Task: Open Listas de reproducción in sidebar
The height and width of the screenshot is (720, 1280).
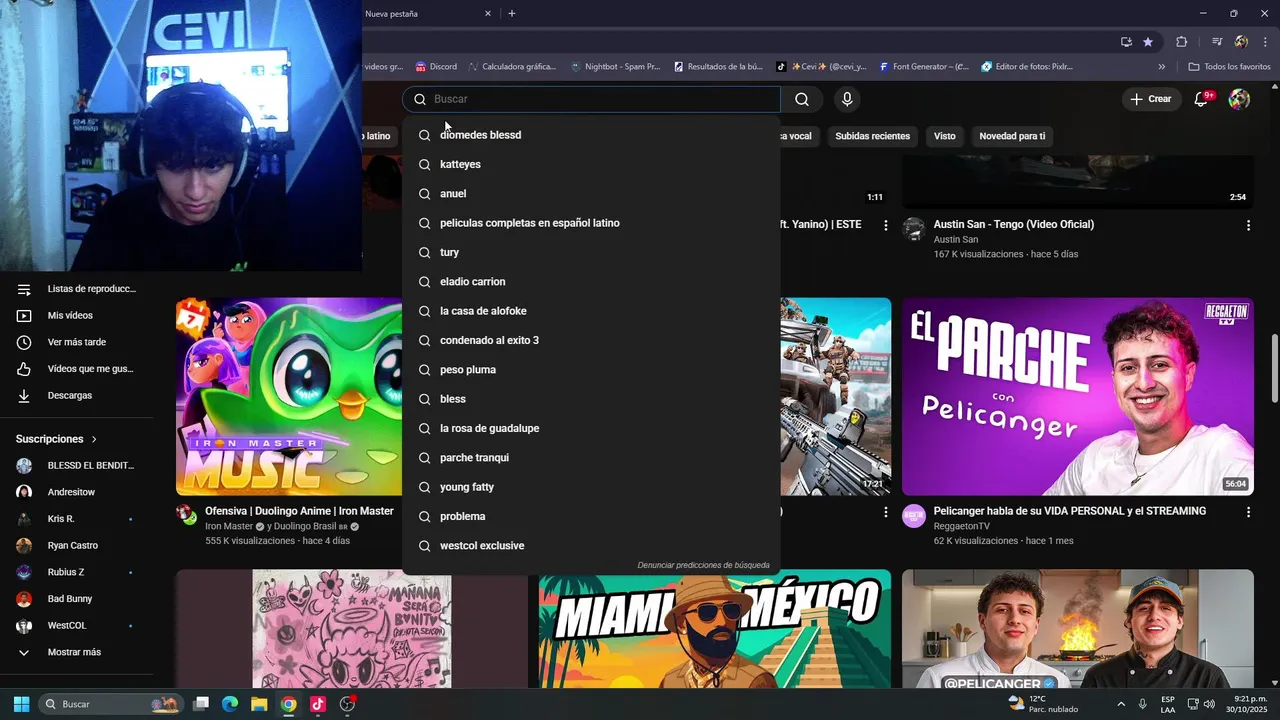Action: click(x=76, y=289)
